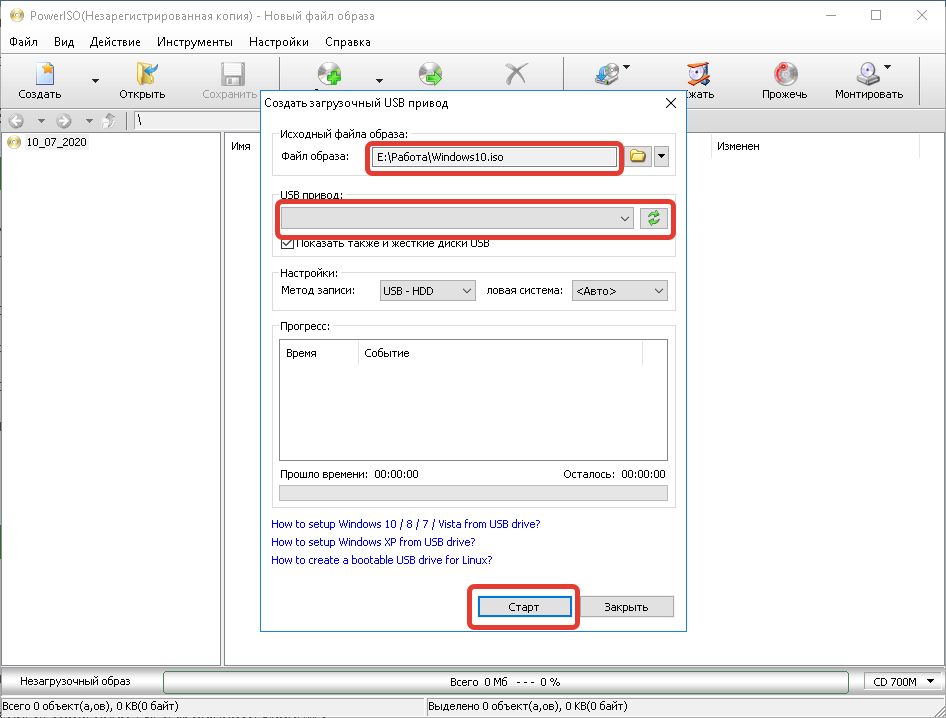
Task: Click the Незагрузочный образ status label
Action: click(x=75, y=681)
